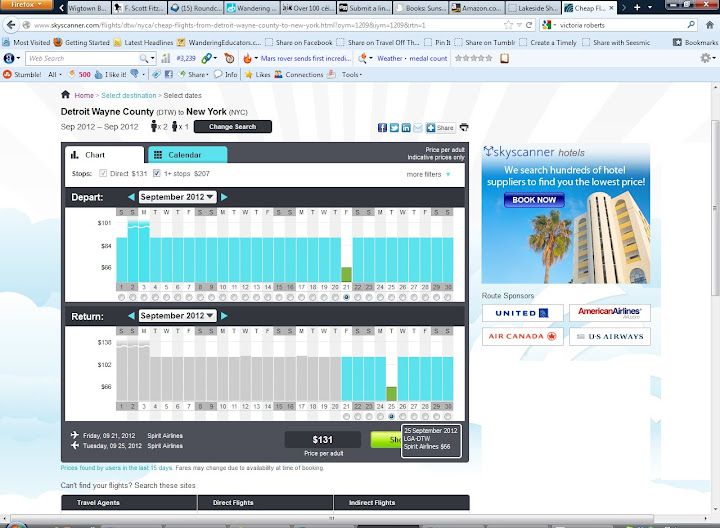Open Depart month September 2012 dropdown
The image size is (720, 528).
177,197
